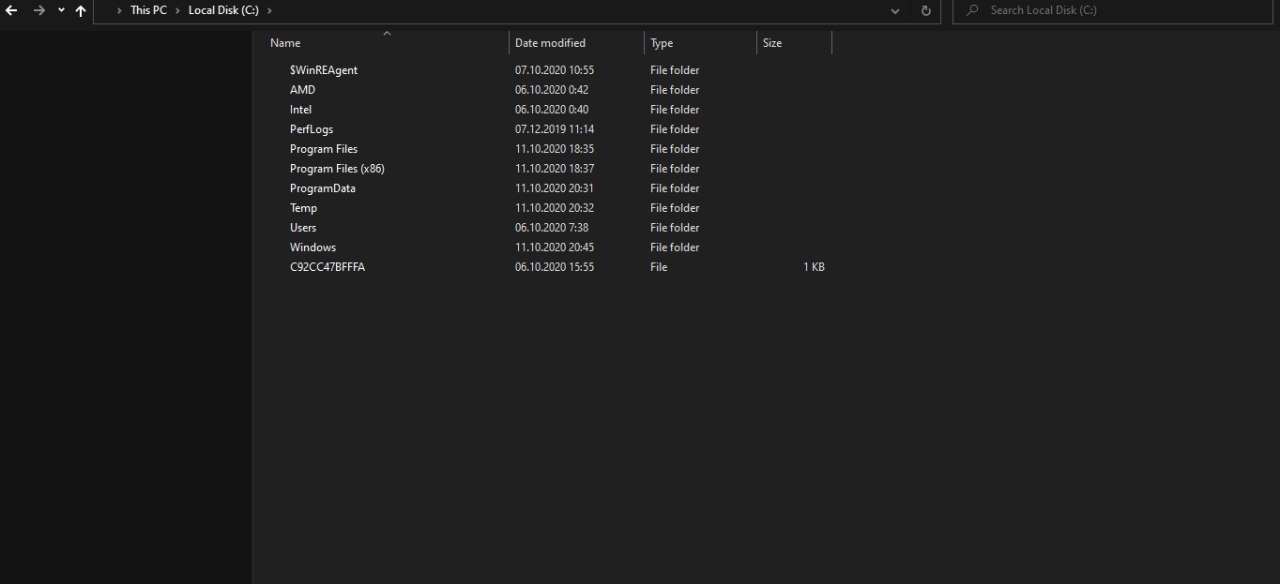
Task: Select Local Disk (C:) breadcrumb
Action: (x=223, y=10)
